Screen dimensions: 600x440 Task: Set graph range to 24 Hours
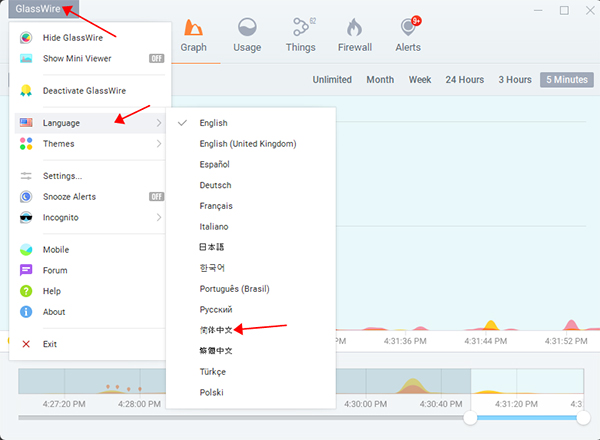(x=465, y=80)
